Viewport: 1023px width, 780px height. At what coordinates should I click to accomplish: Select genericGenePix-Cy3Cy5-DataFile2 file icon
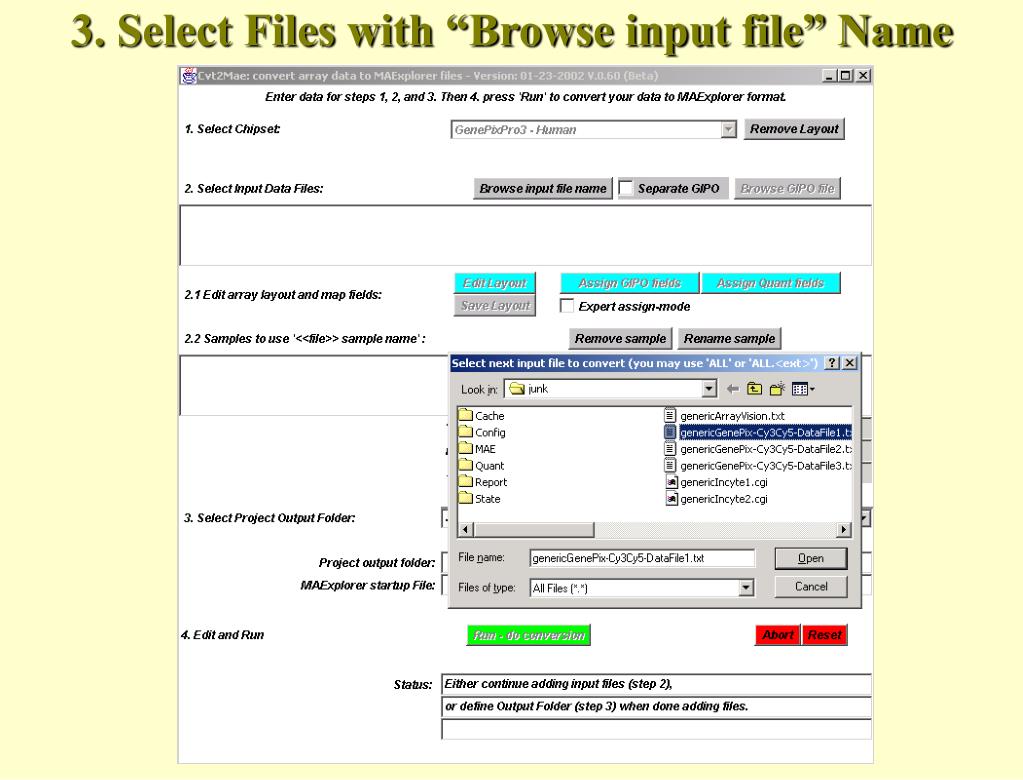point(670,449)
